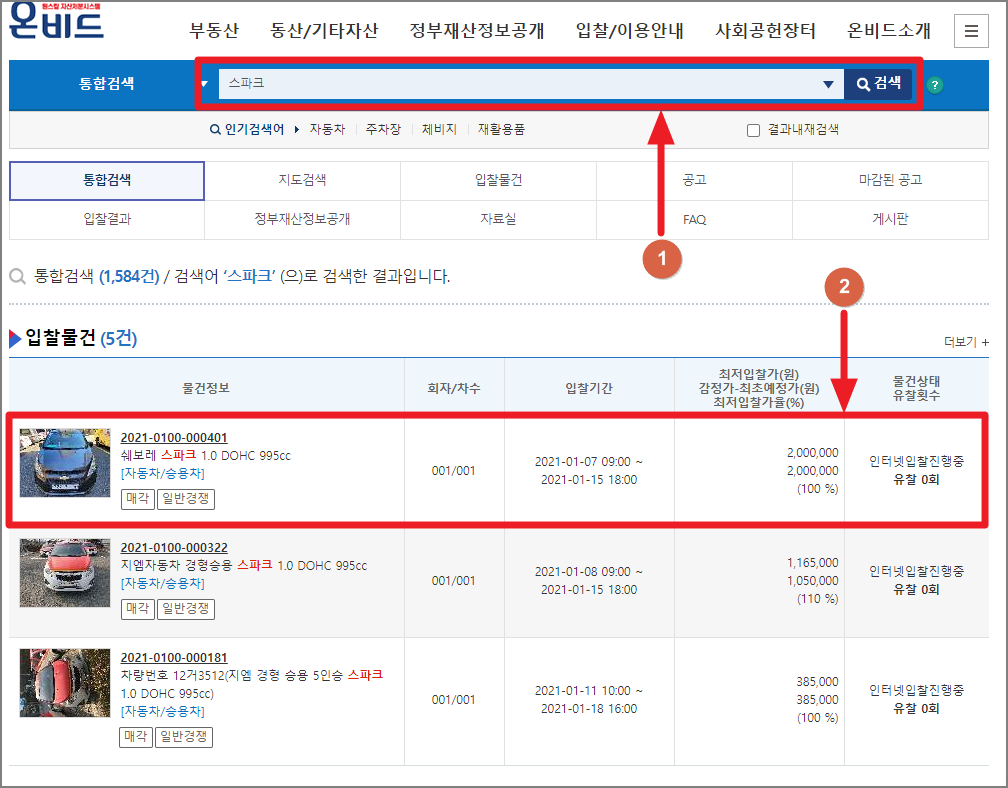Enable the 결과내재검색 checkbox

click(x=753, y=130)
